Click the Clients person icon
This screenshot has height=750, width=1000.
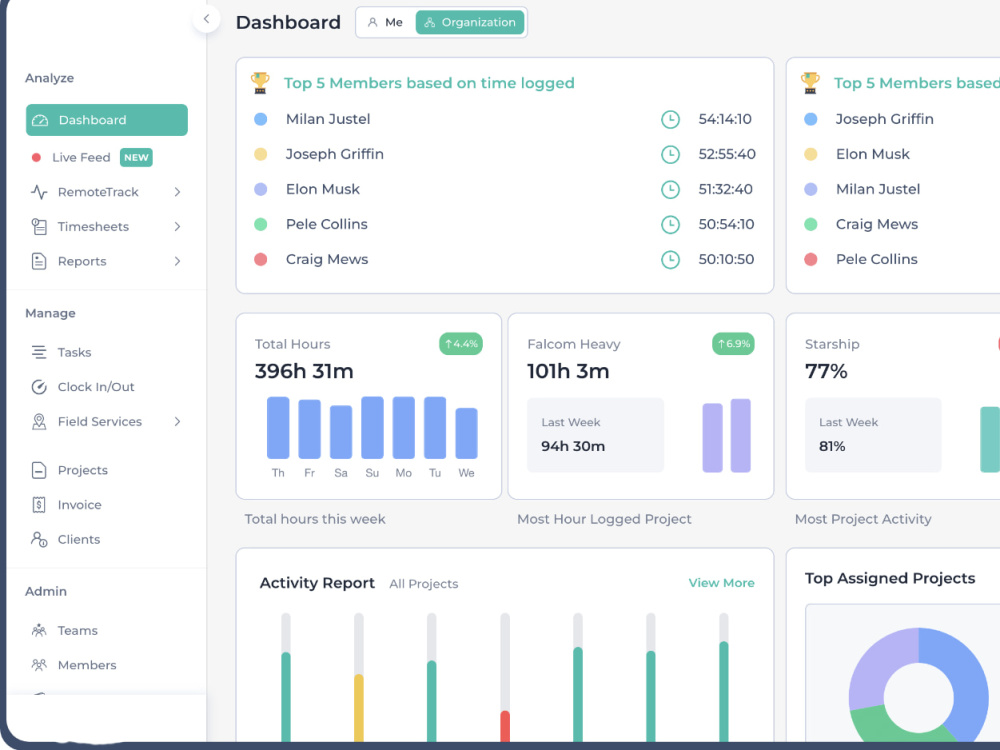coord(39,540)
